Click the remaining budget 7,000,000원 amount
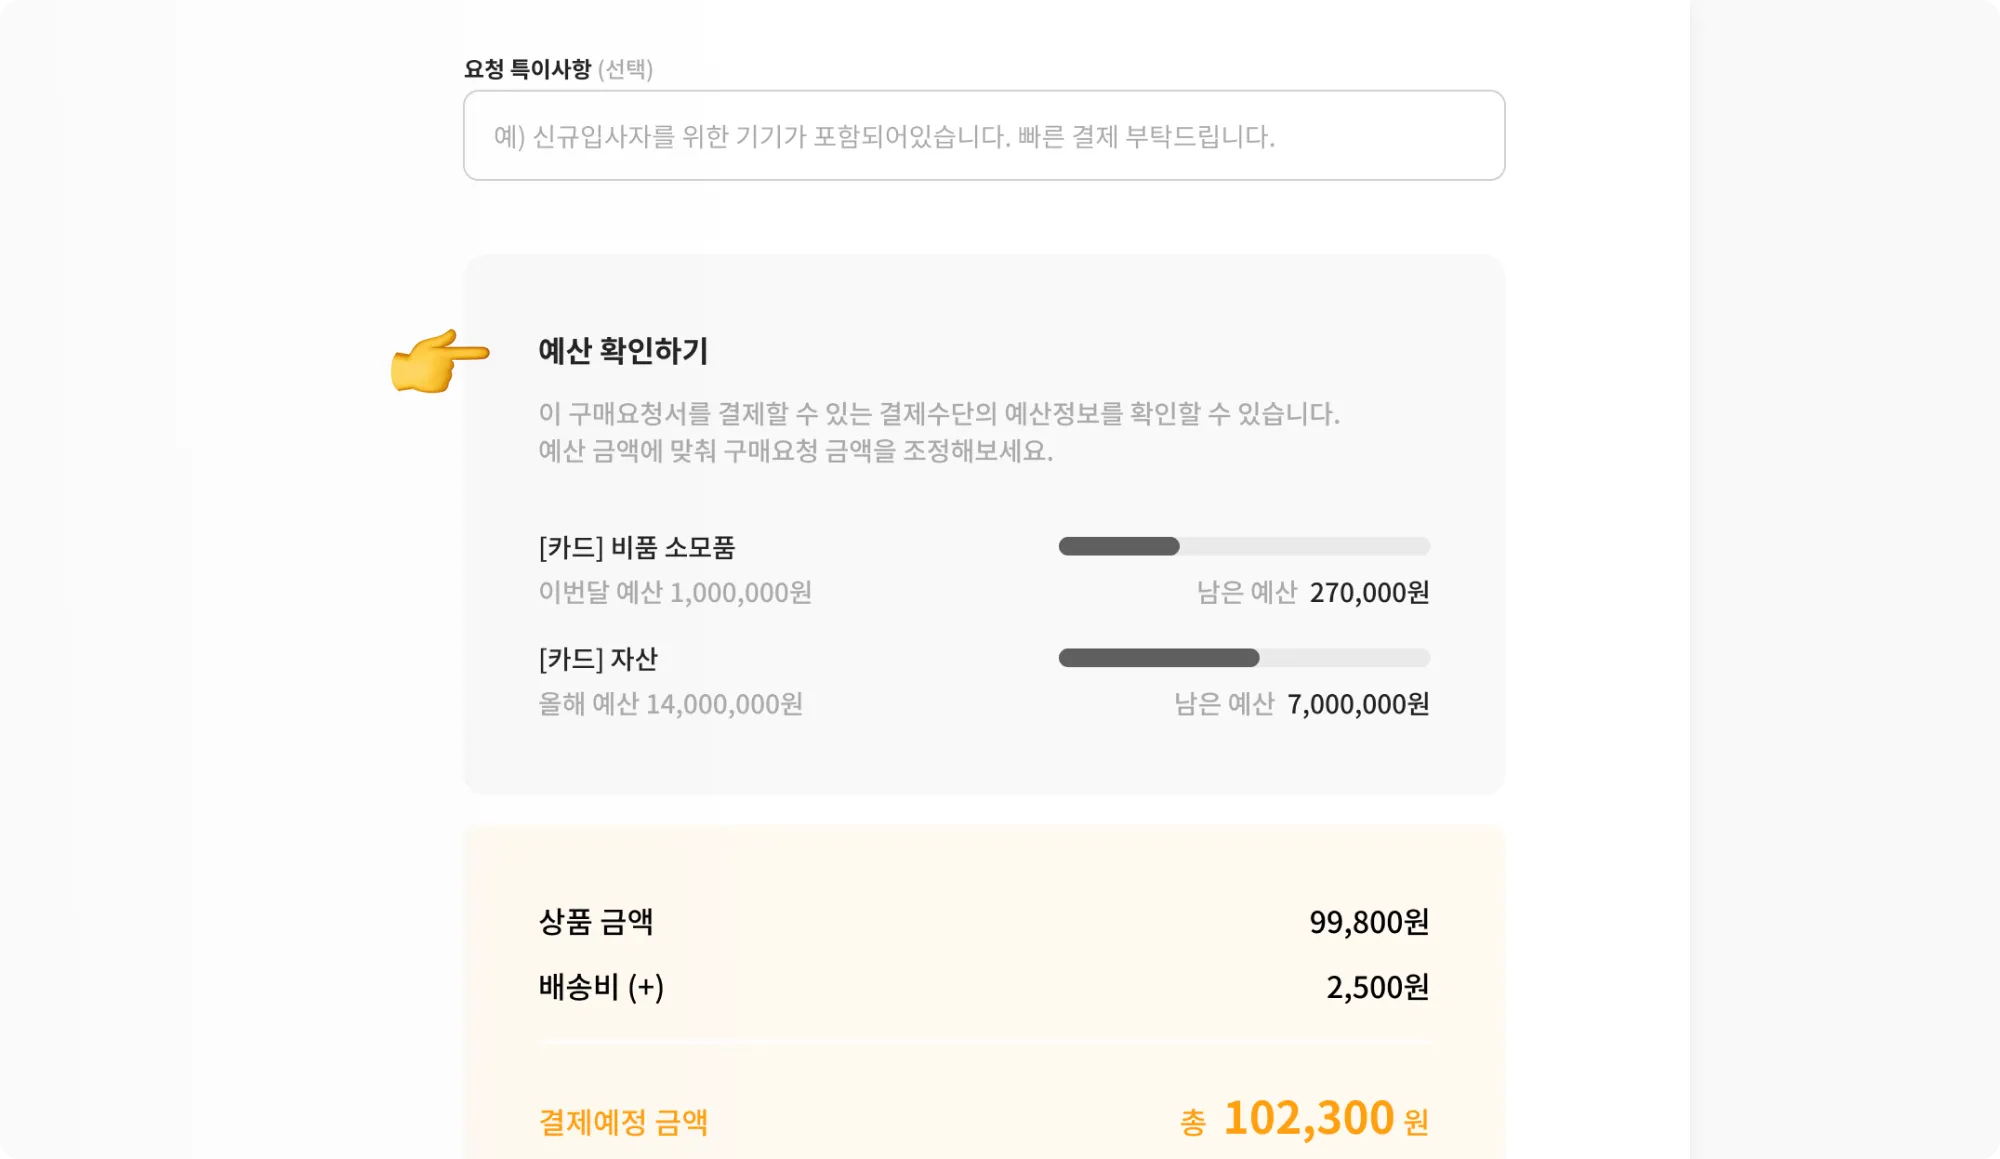 [x=1357, y=705]
